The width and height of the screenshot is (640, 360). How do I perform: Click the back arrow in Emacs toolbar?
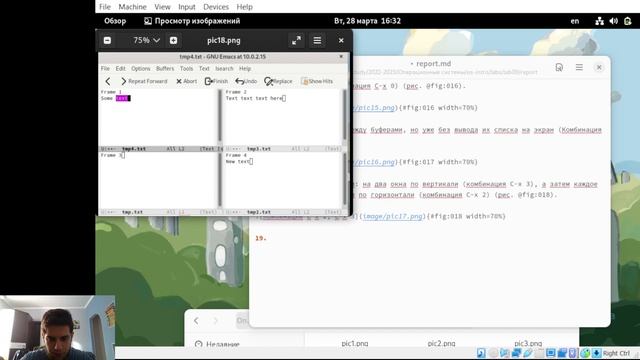108,81
